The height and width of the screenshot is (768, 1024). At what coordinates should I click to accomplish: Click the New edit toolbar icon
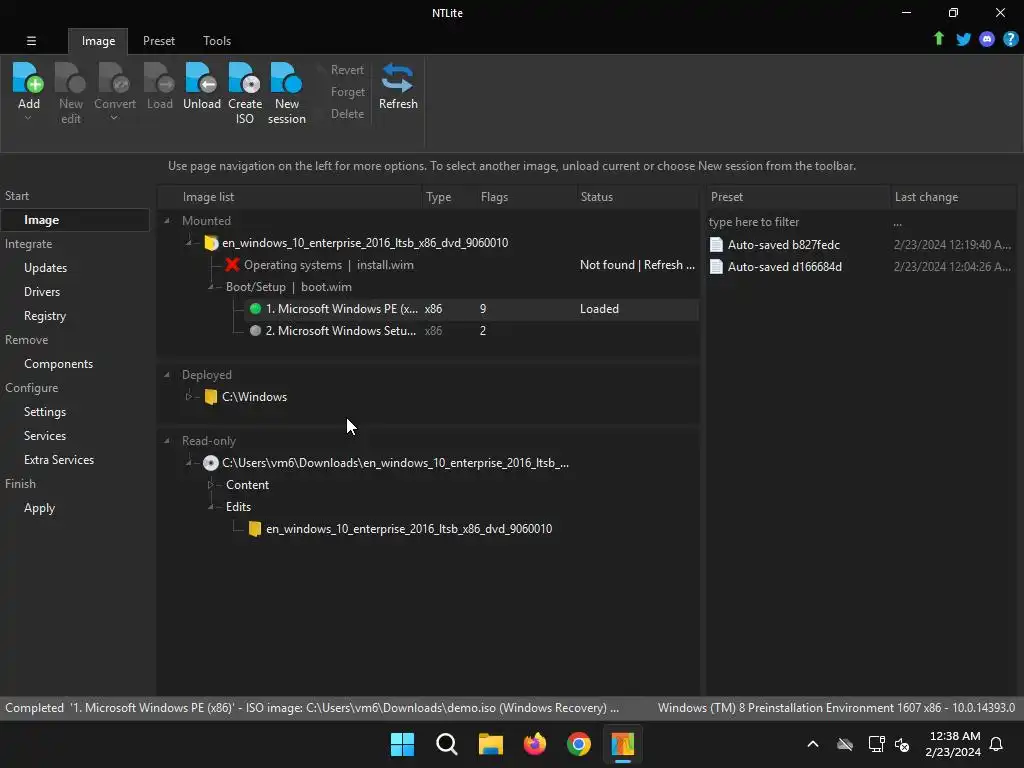click(x=71, y=77)
